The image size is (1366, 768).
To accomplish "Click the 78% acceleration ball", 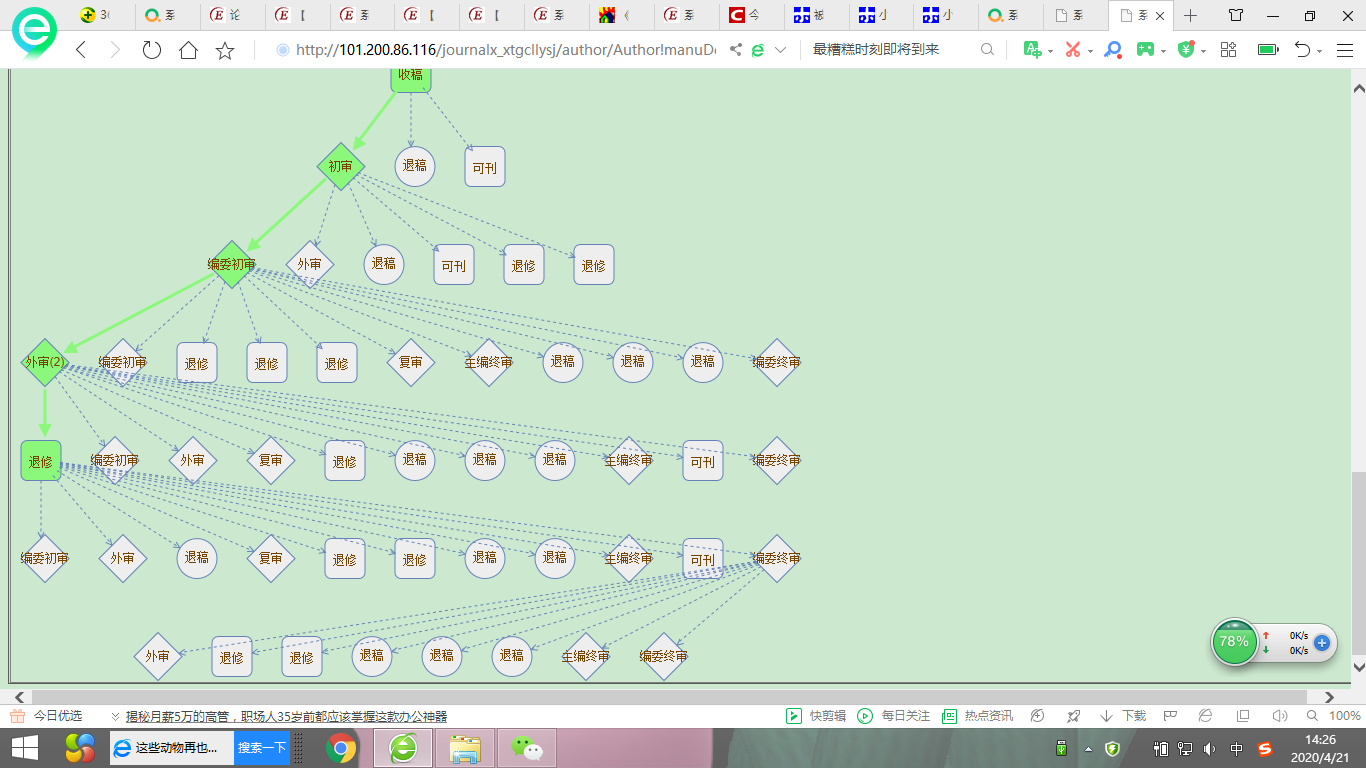I will point(1234,642).
